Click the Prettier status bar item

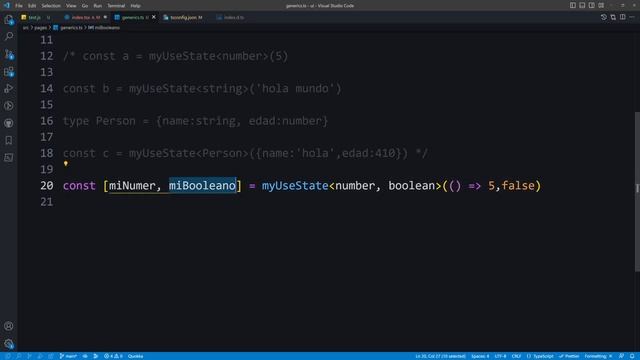(569, 356)
